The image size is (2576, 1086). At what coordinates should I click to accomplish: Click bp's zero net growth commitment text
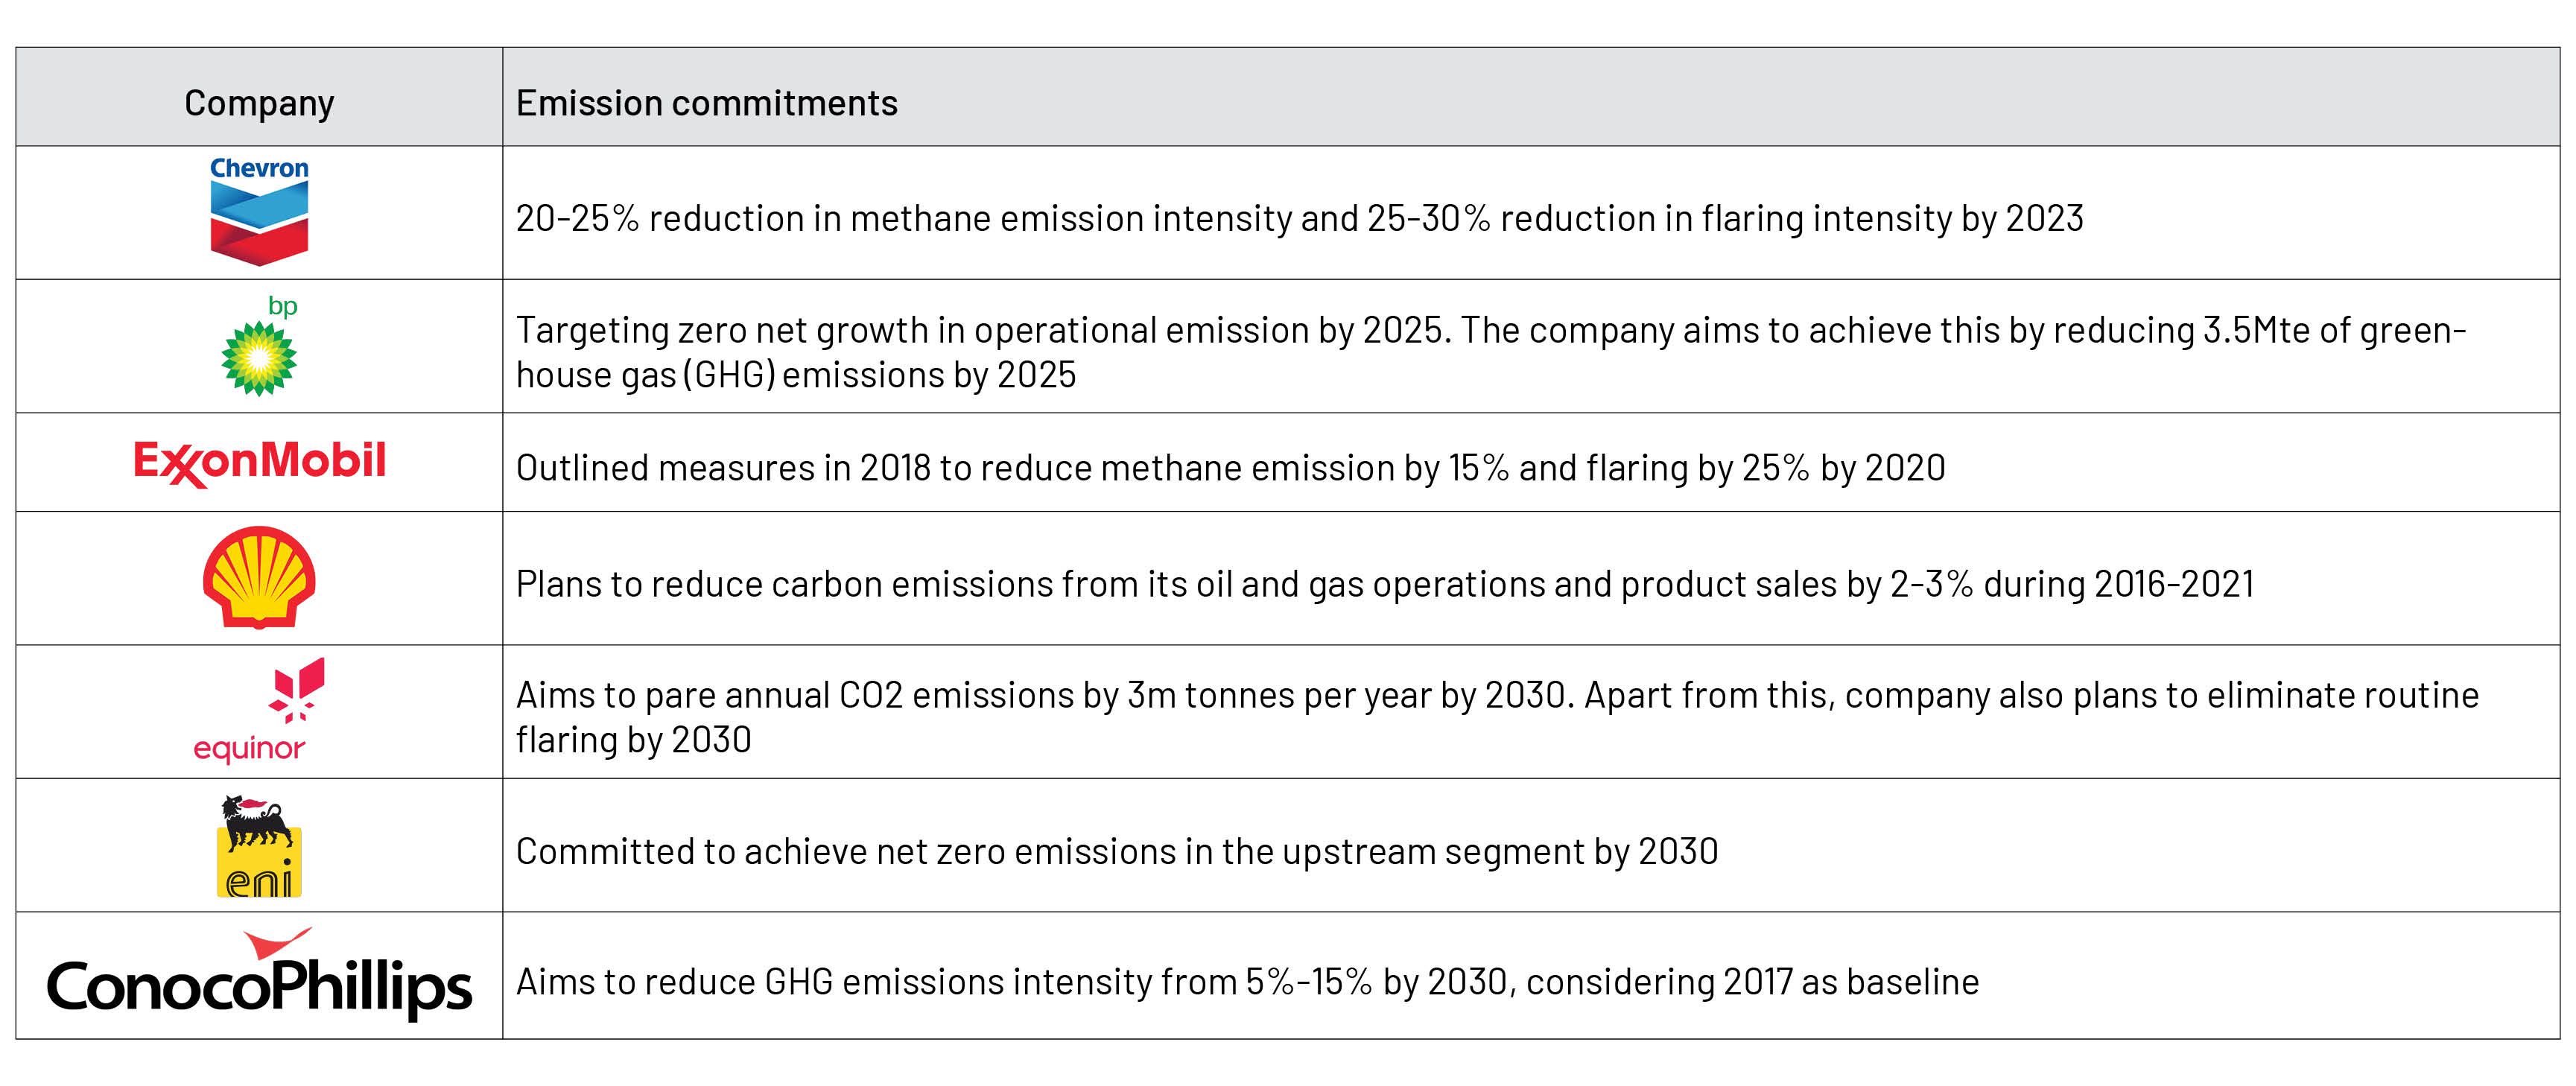click(1491, 352)
